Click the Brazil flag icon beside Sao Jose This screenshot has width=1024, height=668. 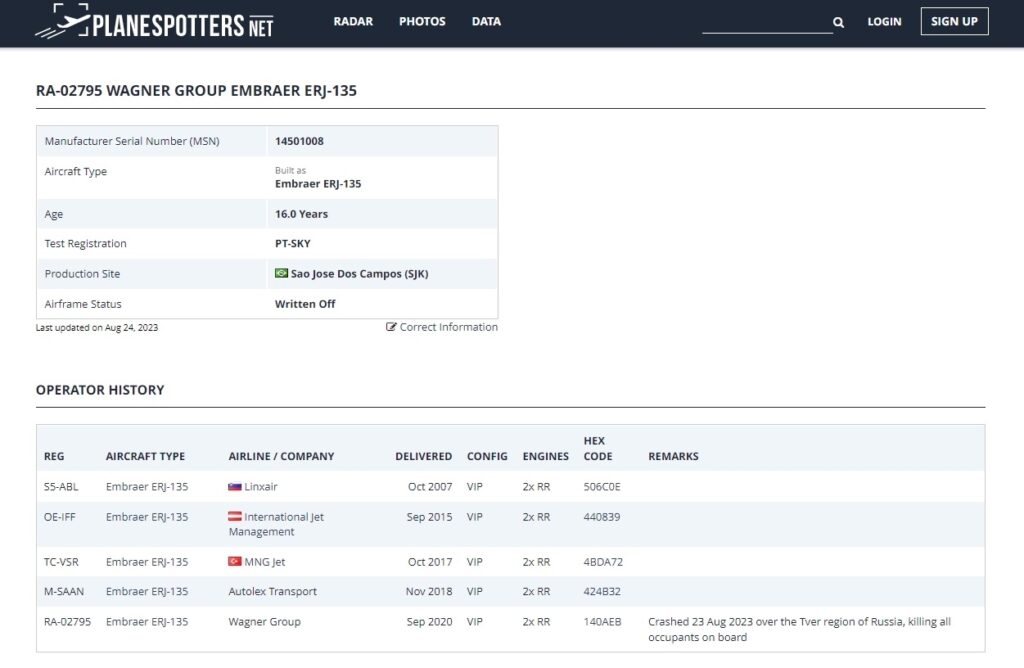click(282, 274)
